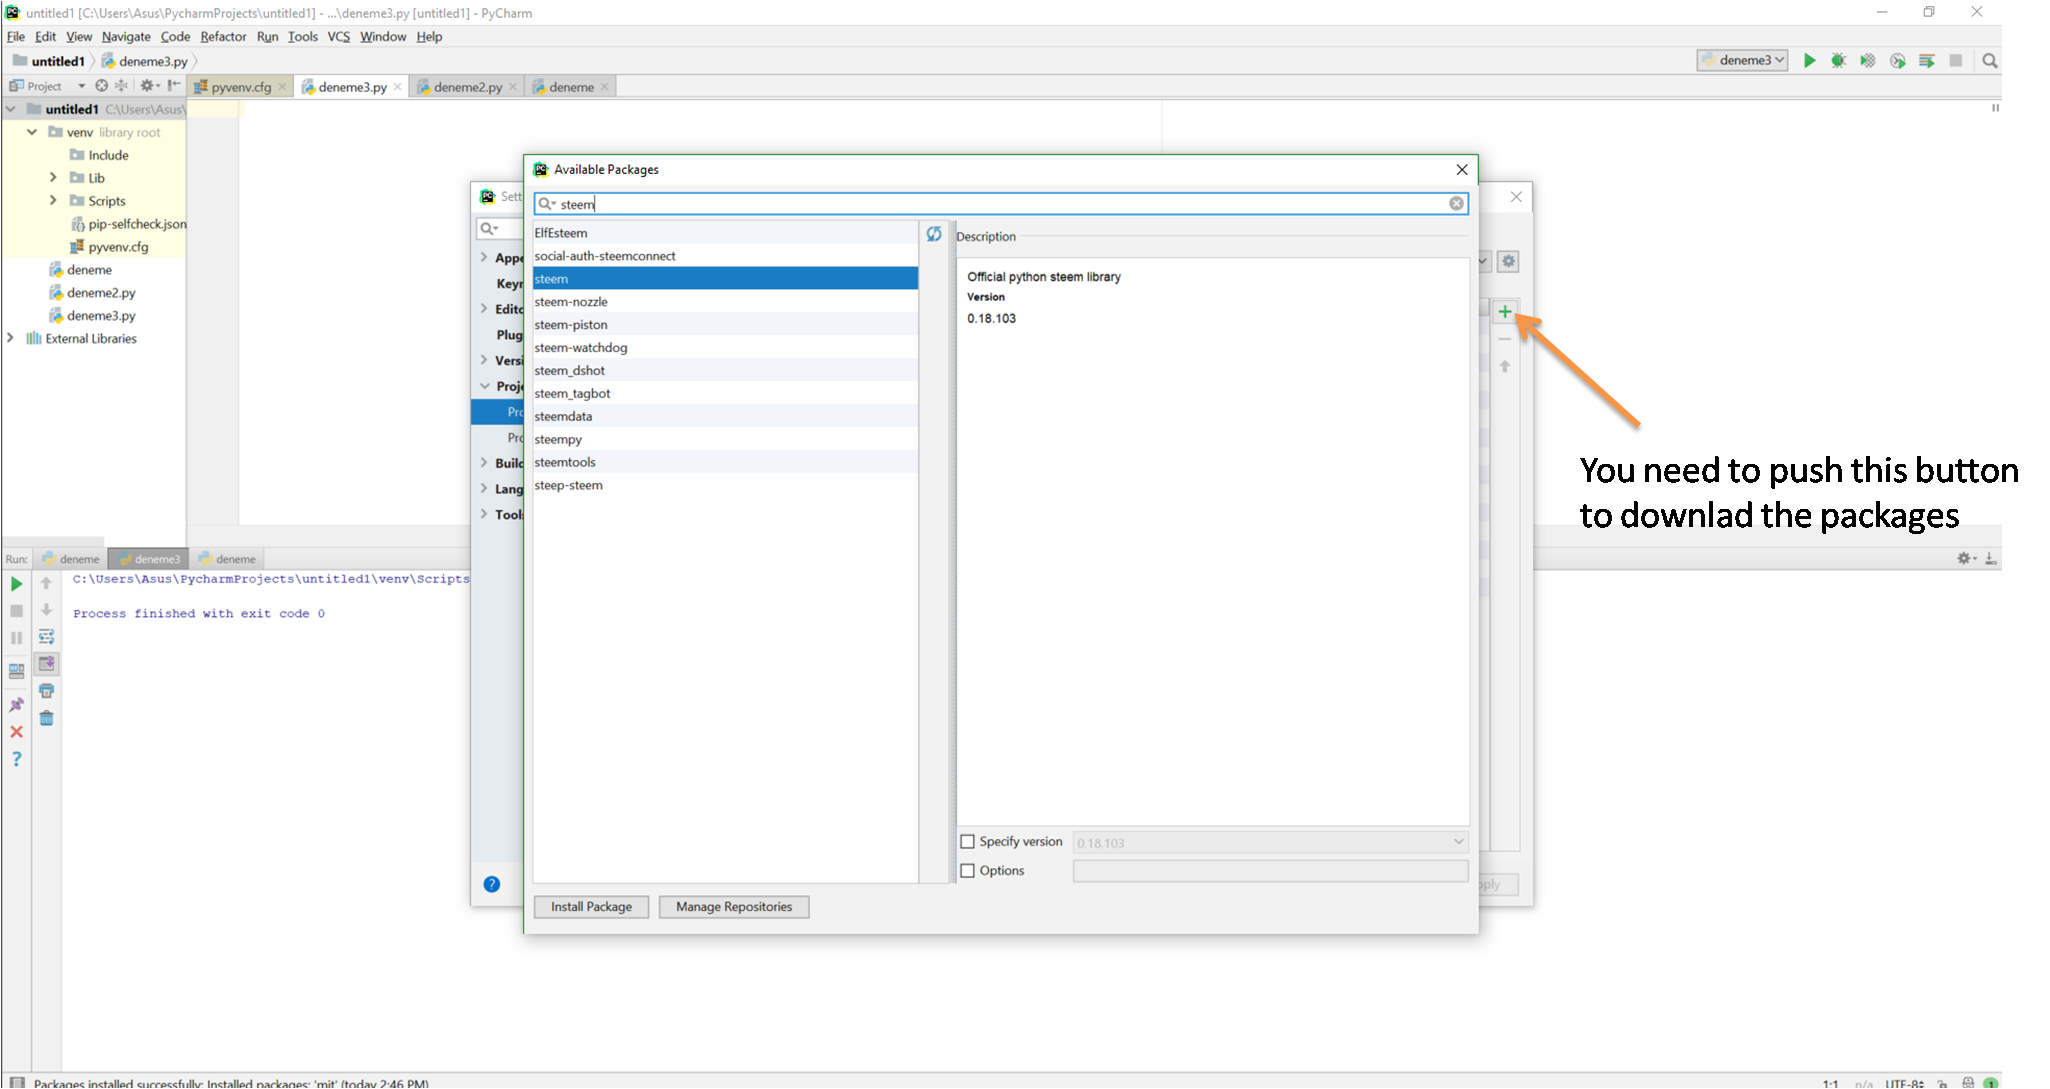Image resolution: width=2050 pixels, height=1089 pixels.
Task: Open the Tools menu
Action: 302,37
